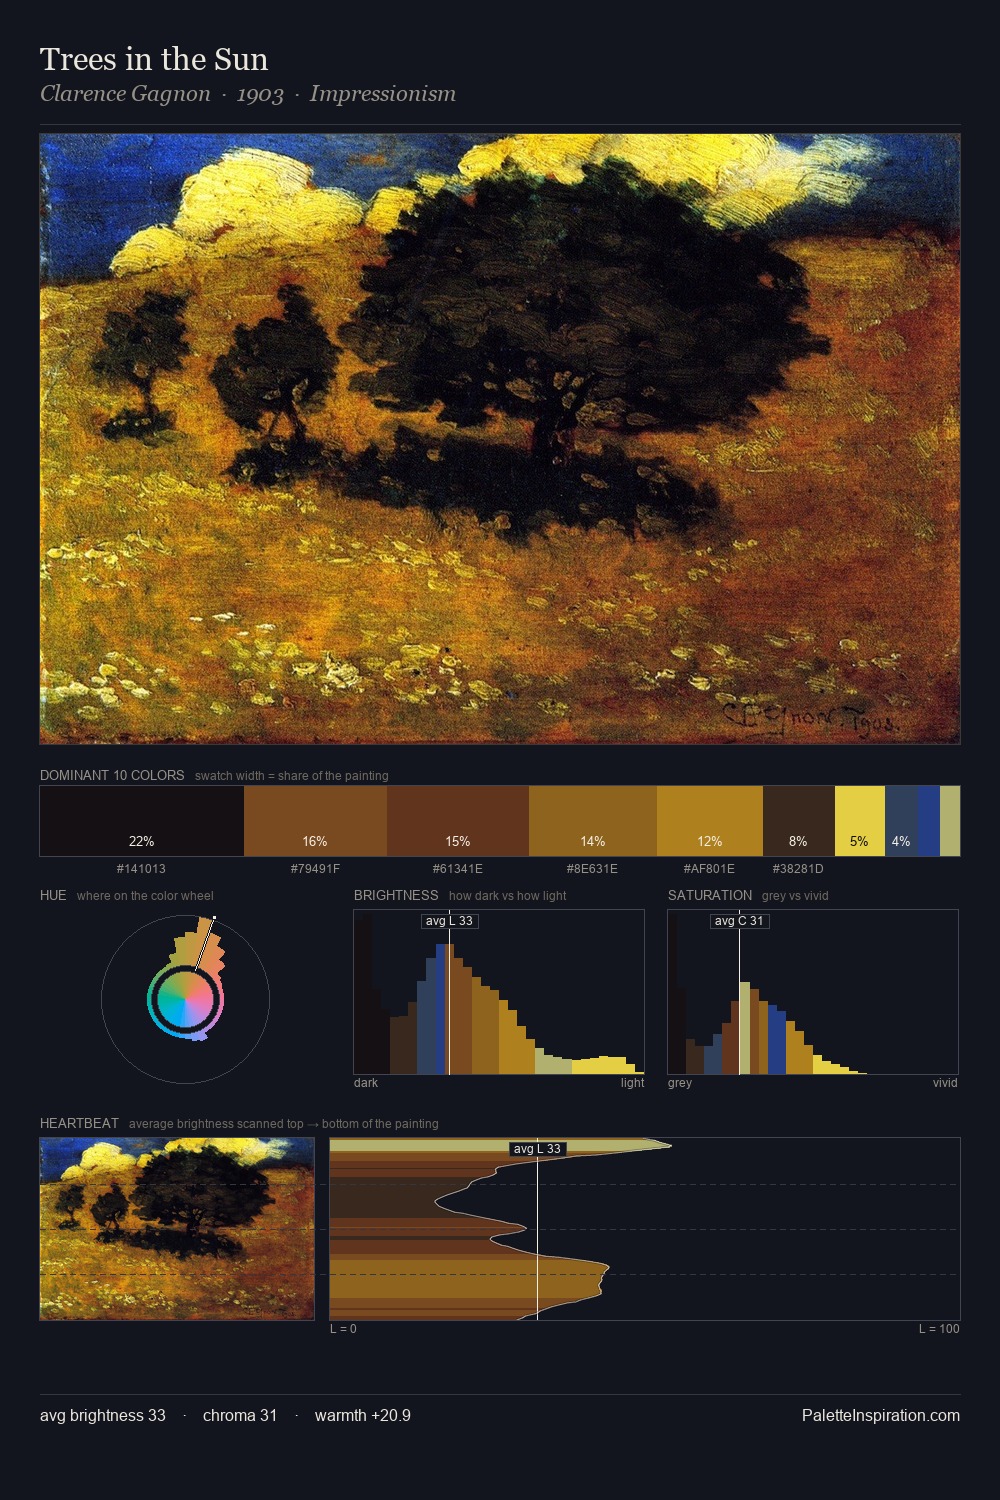Click the hue color wheel chart
Image resolution: width=1000 pixels, height=1500 pixels.
tap(185, 999)
